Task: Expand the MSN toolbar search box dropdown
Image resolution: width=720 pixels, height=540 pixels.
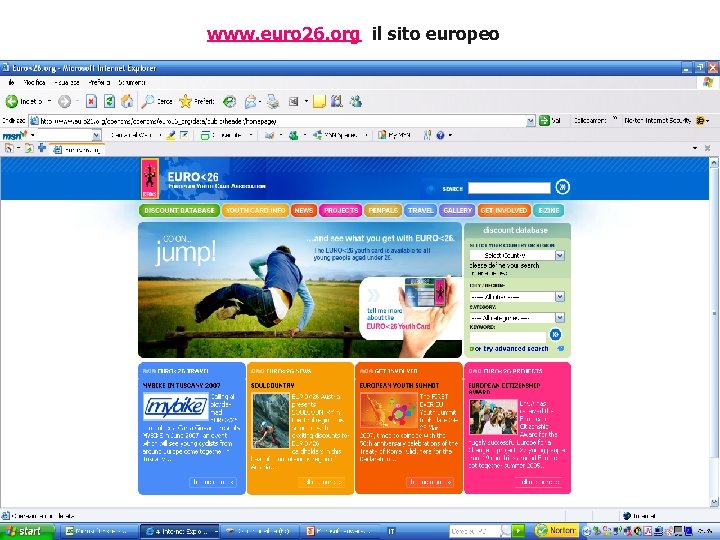Action: click(x=96, y=135)
